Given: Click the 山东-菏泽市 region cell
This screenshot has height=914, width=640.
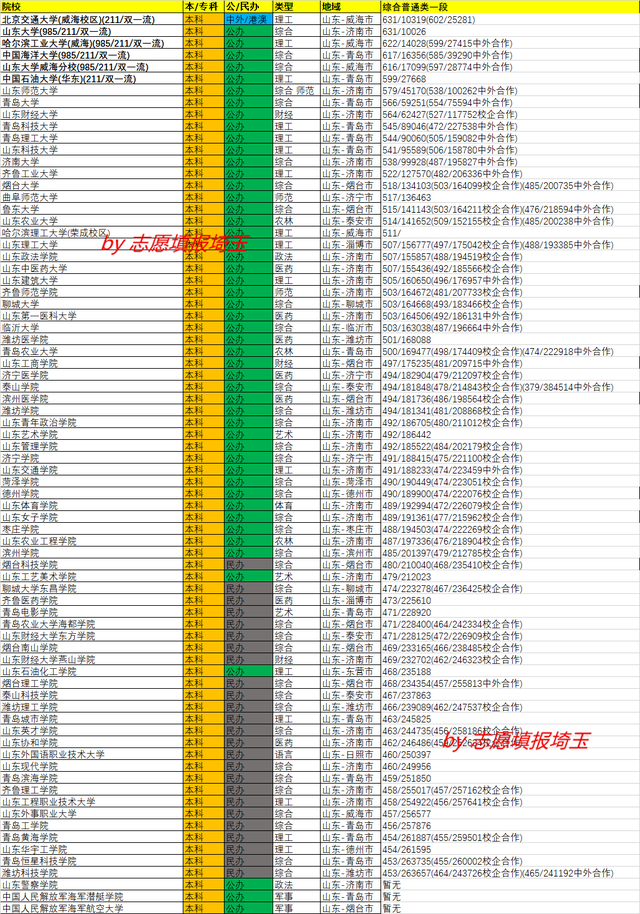Looking at the screenshot, I should (x=351, y=482).
